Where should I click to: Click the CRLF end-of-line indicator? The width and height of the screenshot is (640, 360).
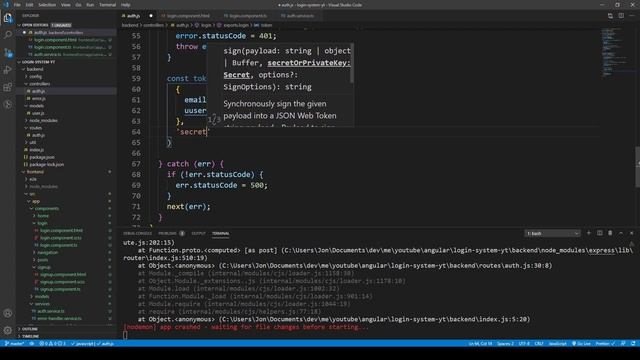point(539,344)
